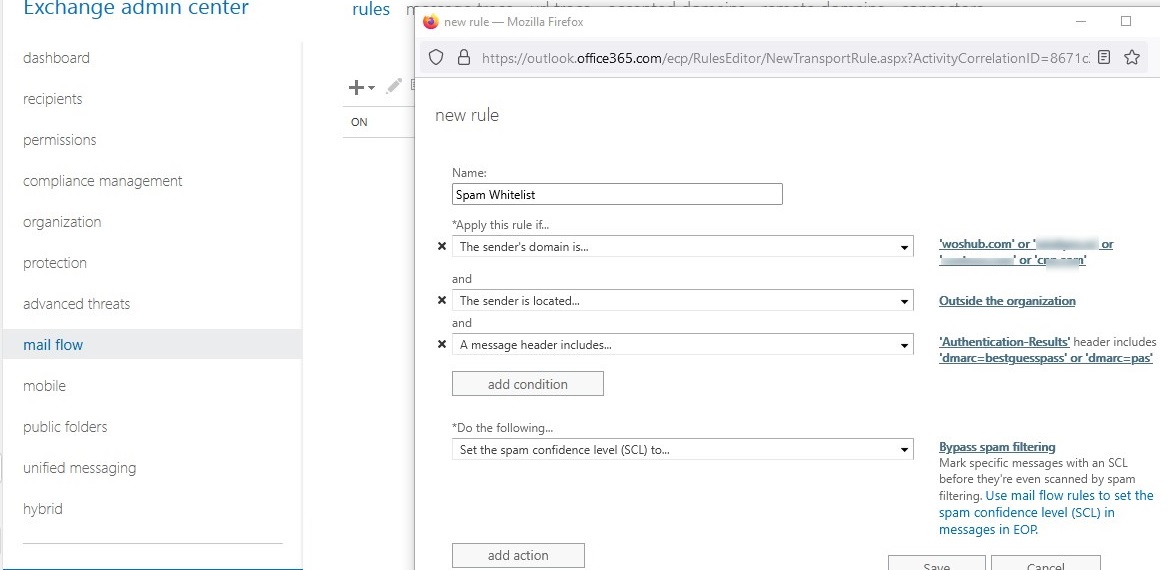Delete the message header includes condition
This screenshot has height=570, width=1168.
point(442,345)
